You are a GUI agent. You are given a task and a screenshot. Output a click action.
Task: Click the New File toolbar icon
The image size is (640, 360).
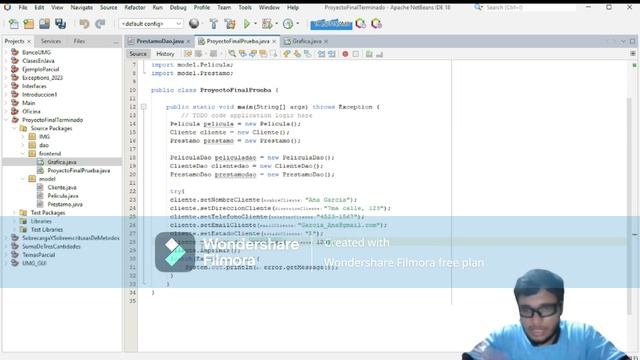[13, 24]
